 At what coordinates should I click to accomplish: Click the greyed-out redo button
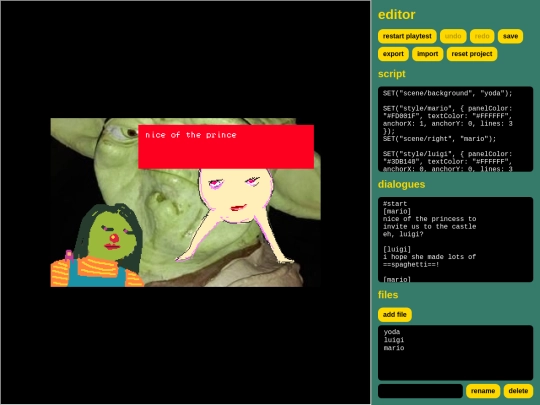482,36
